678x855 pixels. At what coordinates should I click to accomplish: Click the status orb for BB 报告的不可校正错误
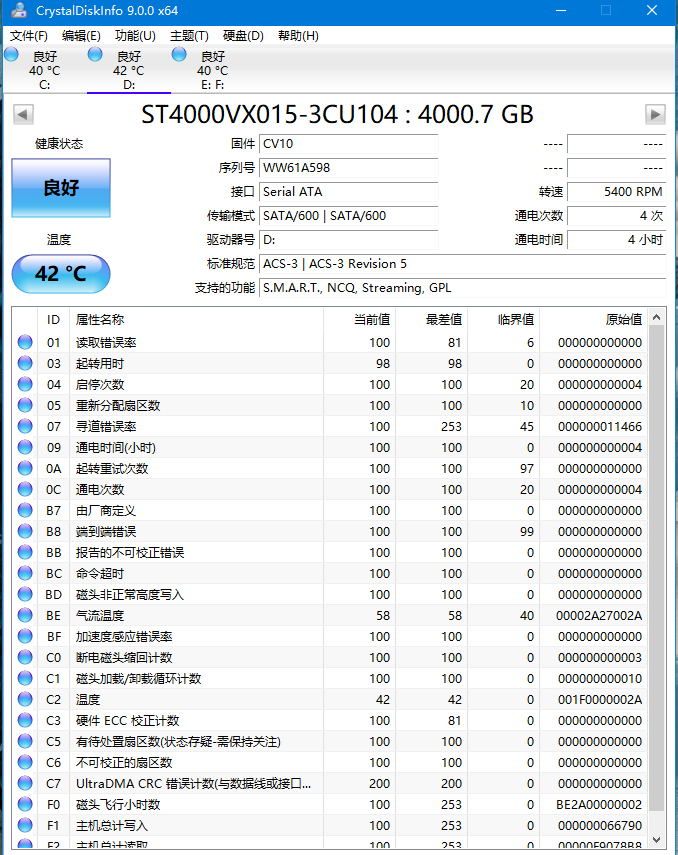tap(25, 552)
